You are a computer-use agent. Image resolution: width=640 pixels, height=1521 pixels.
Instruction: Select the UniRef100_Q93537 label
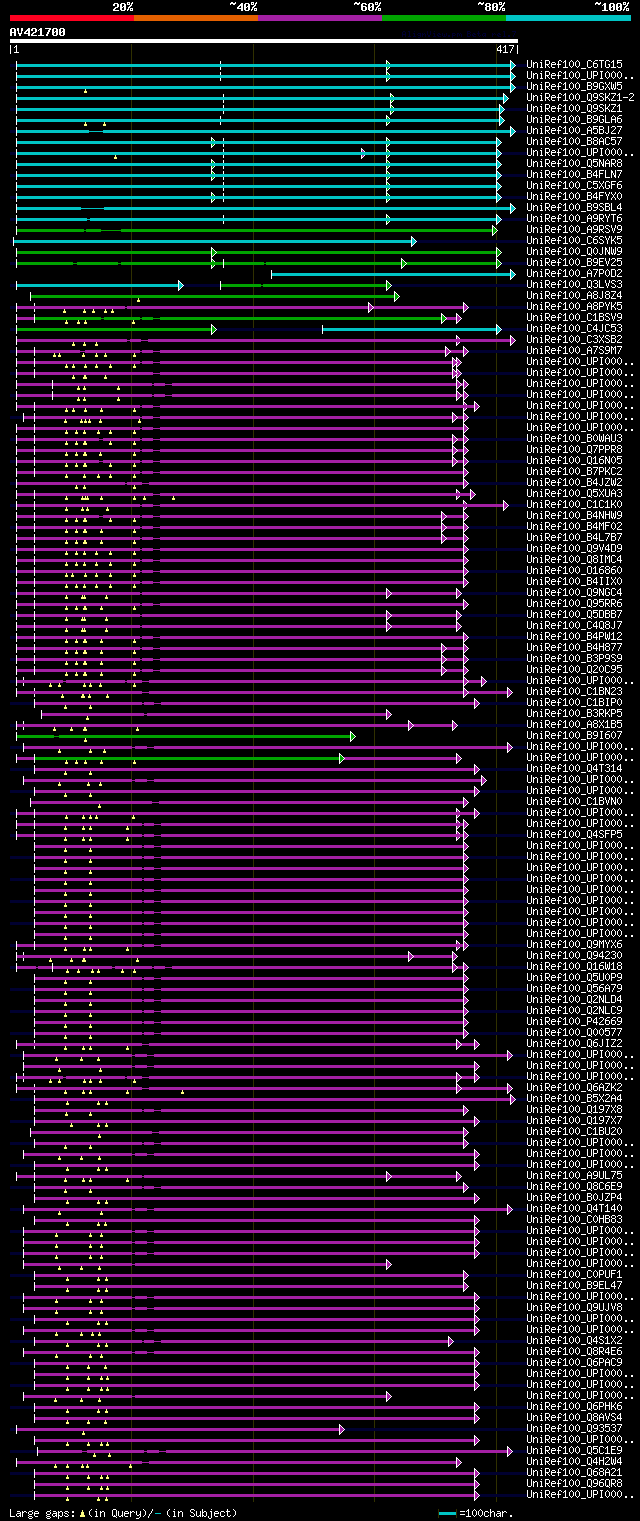pos(573,1428)
